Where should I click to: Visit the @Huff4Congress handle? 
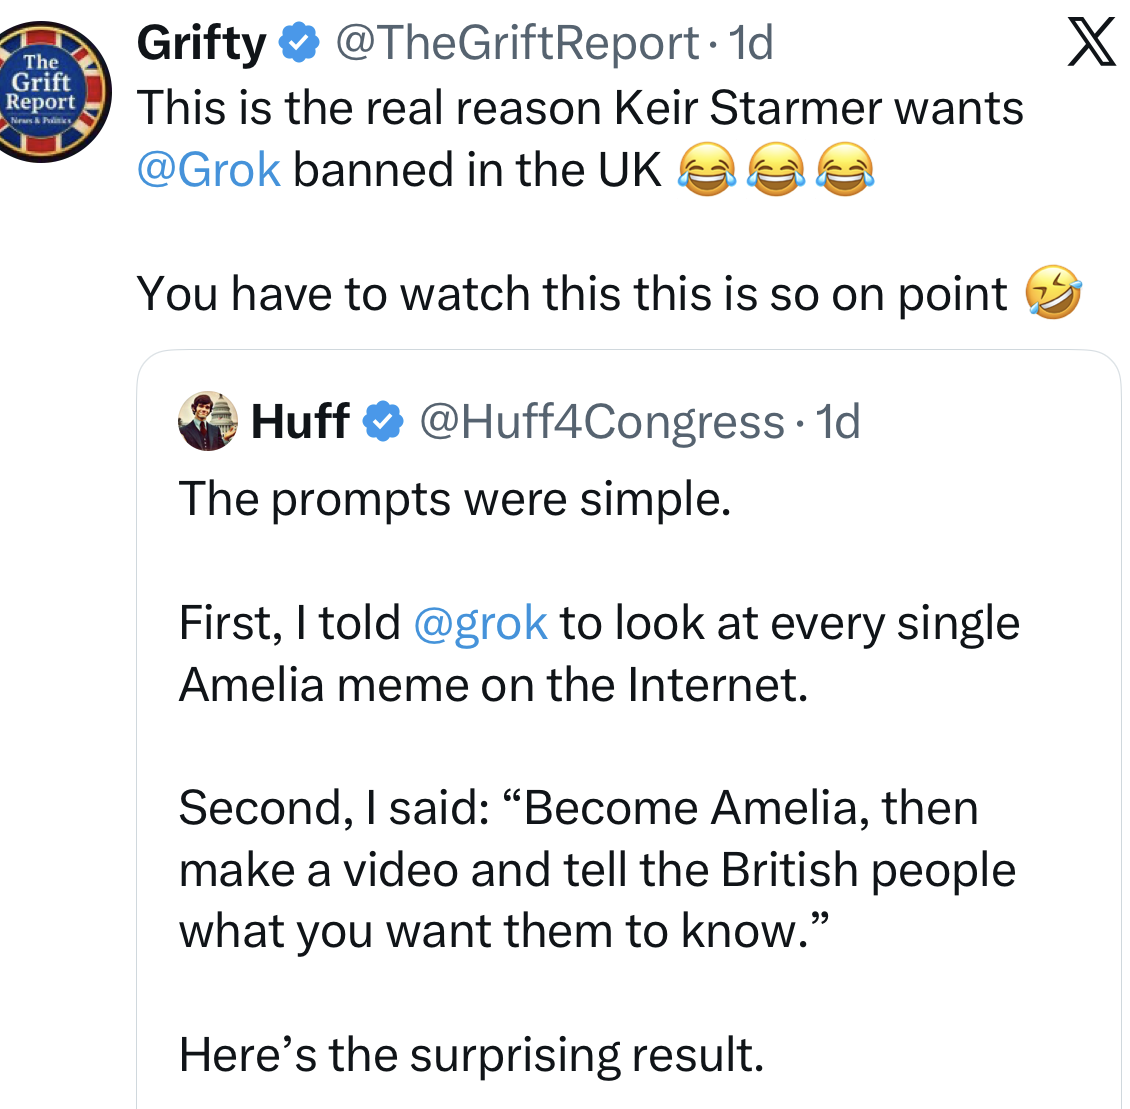pyautogui.click(x=601, y=421)
